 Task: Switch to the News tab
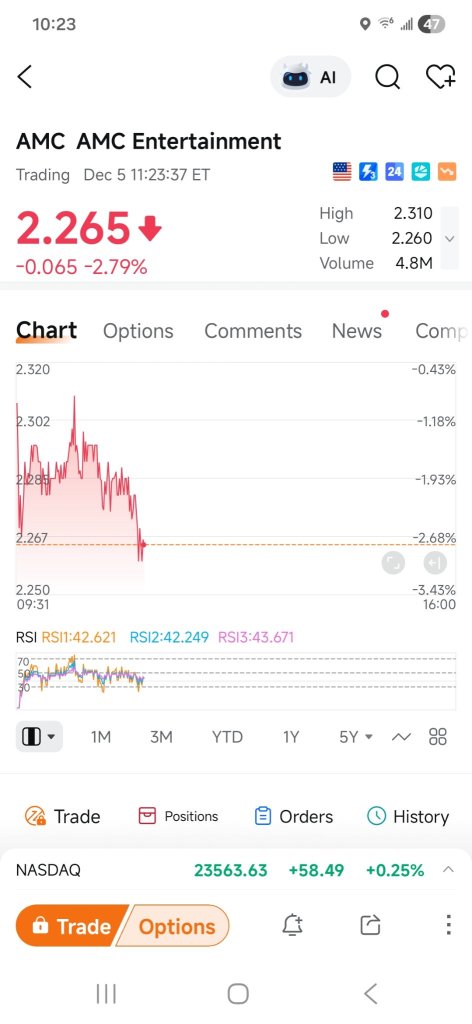357,331
